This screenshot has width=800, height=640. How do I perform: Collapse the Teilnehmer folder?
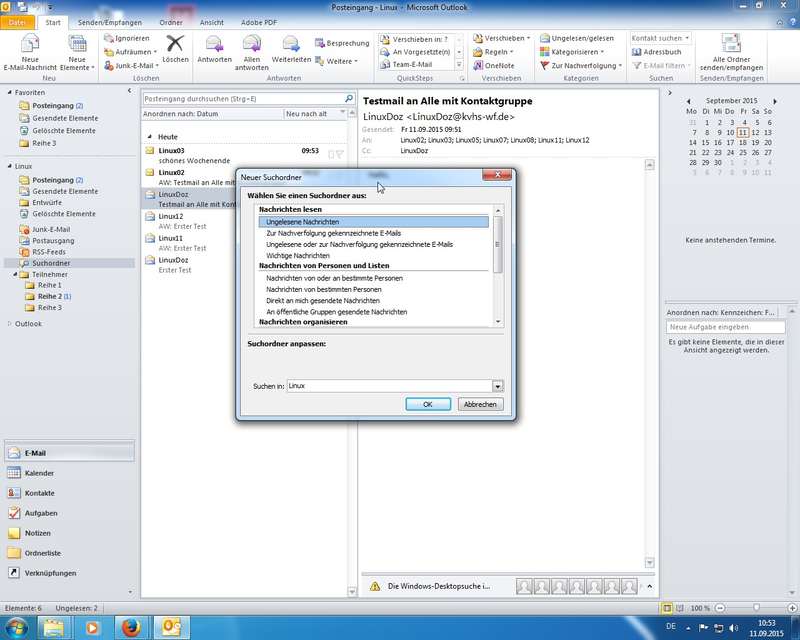(17, 273)
